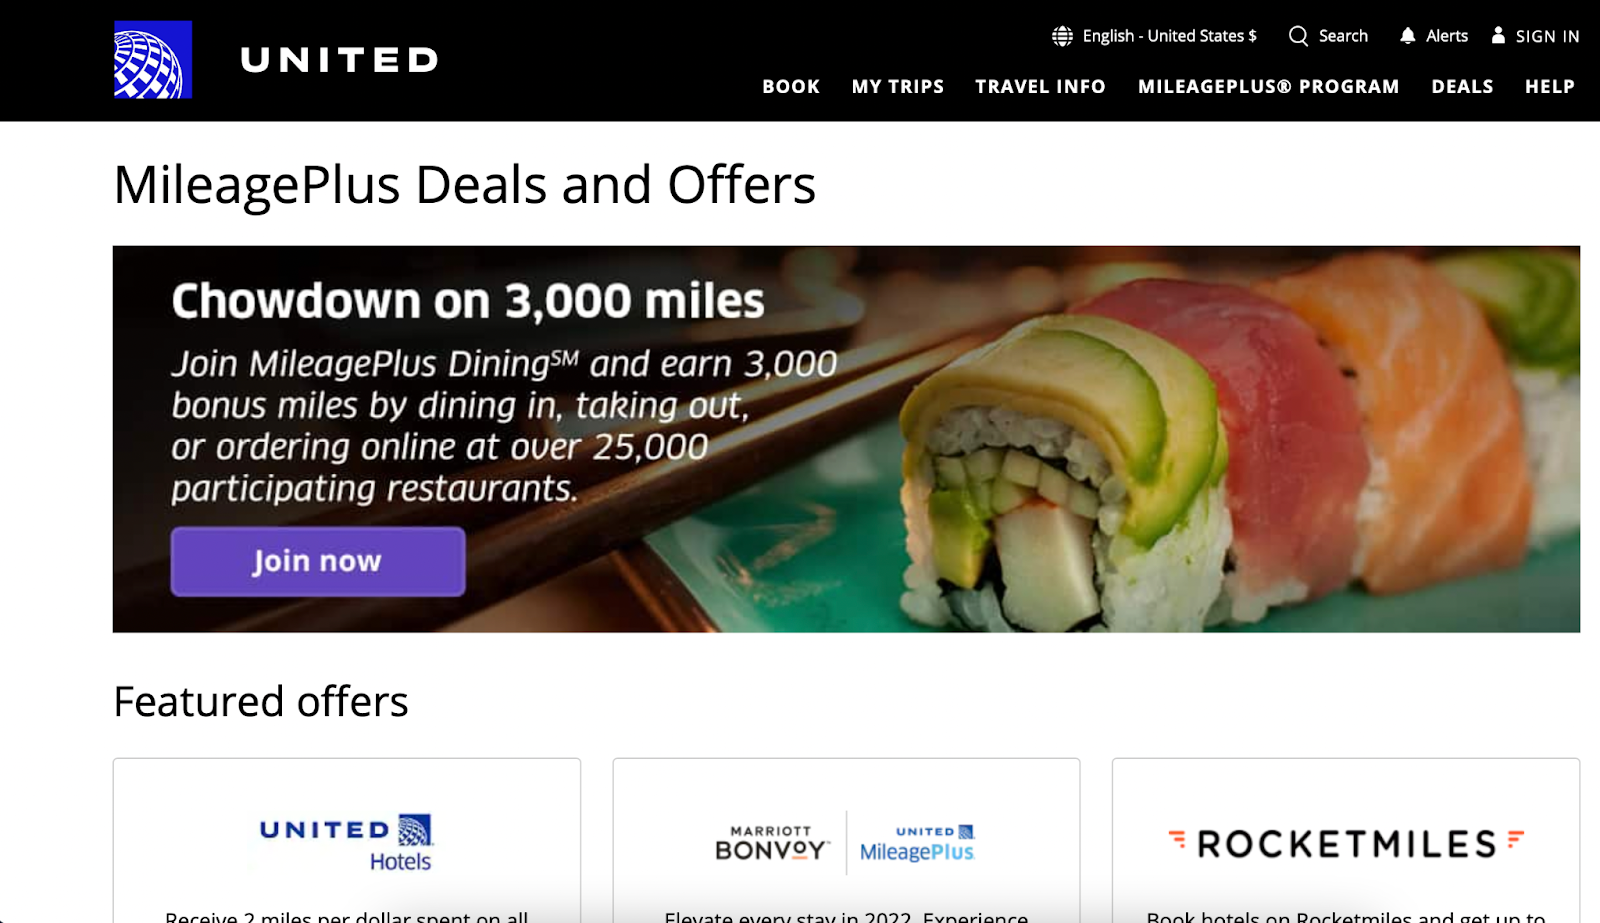The image size is (1600, 923).
Task: Click the Rocketmiles logo
Action: (x=1346, y=844)
